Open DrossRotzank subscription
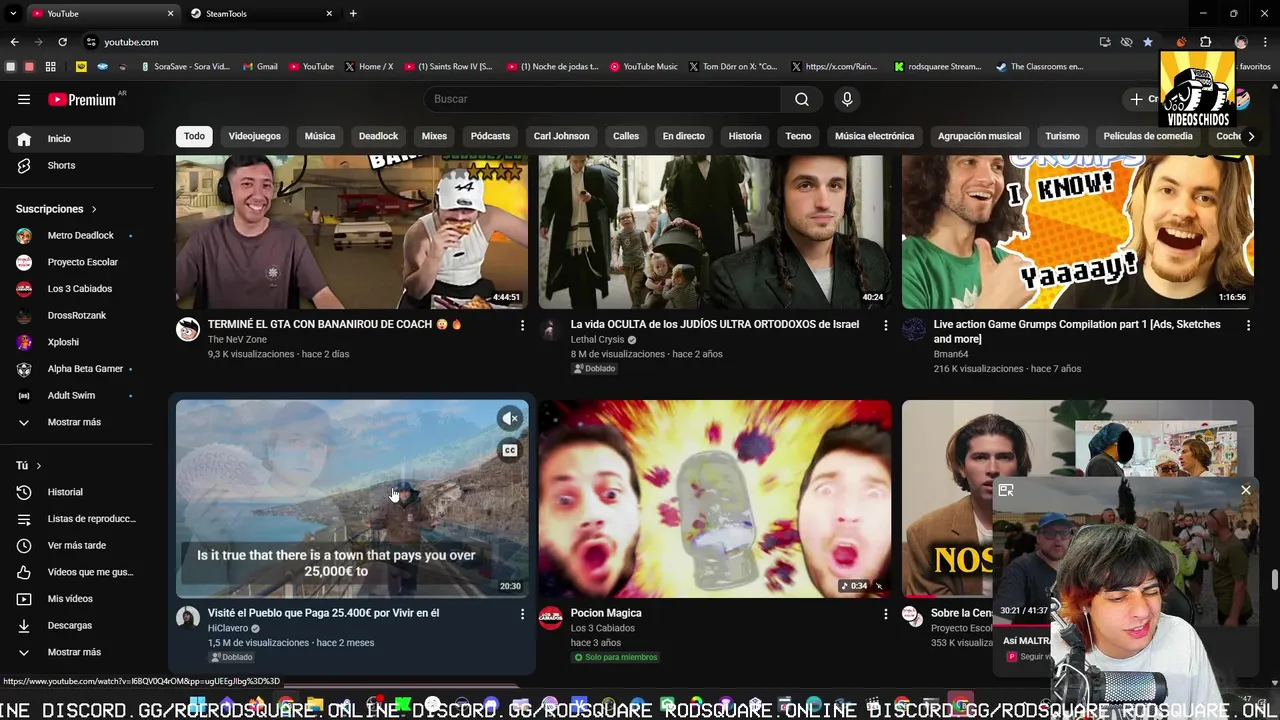 (x=75, y=316)
